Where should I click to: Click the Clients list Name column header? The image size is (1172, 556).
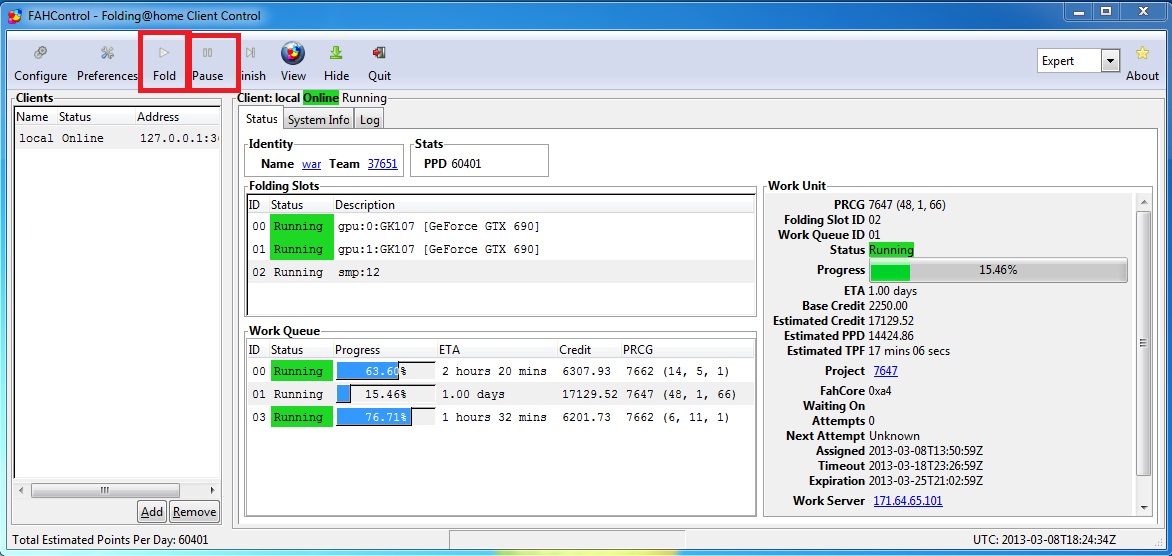36,117
